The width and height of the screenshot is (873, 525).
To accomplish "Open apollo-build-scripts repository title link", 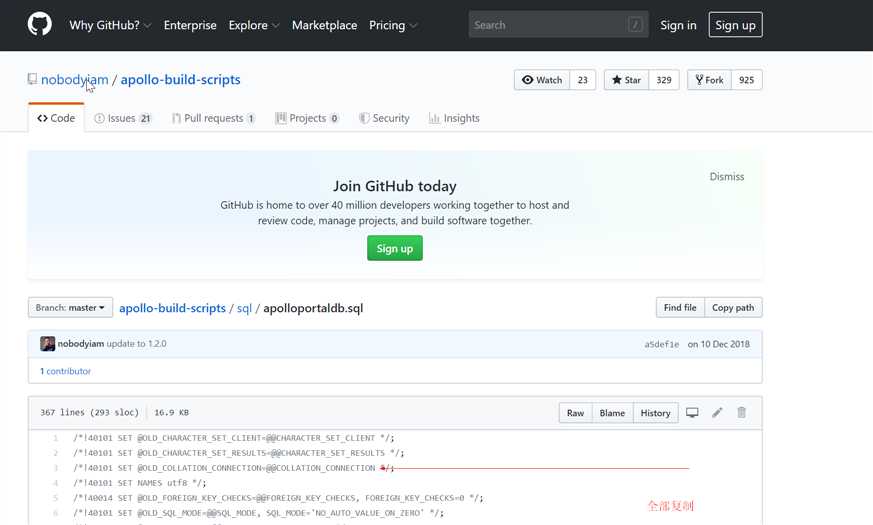I will tap(180, 80).
